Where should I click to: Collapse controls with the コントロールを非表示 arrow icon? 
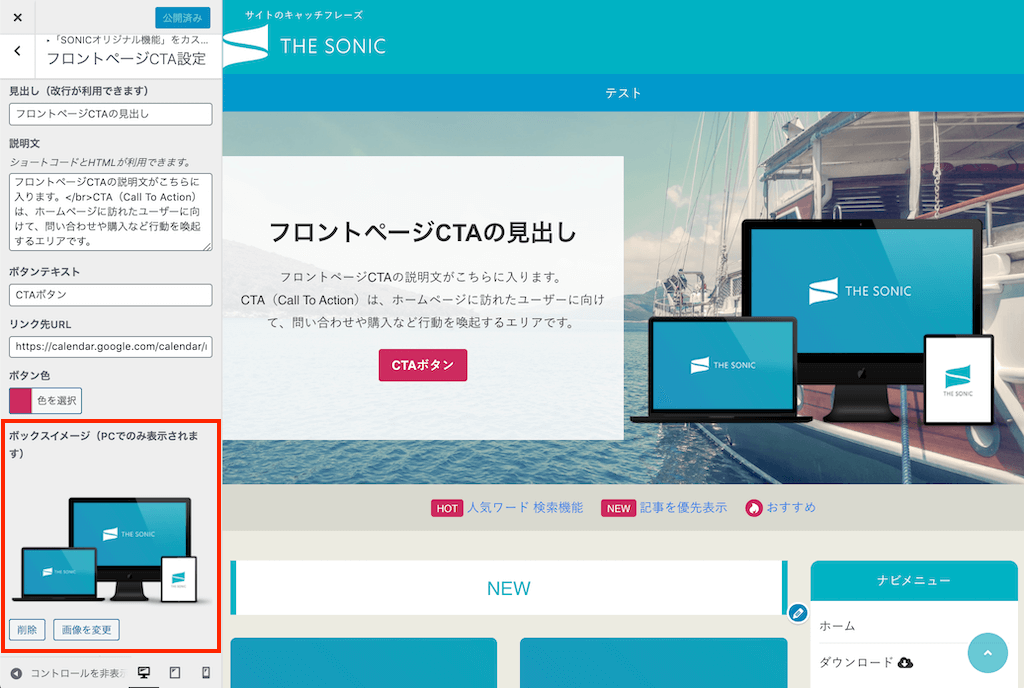pos(16,673)
